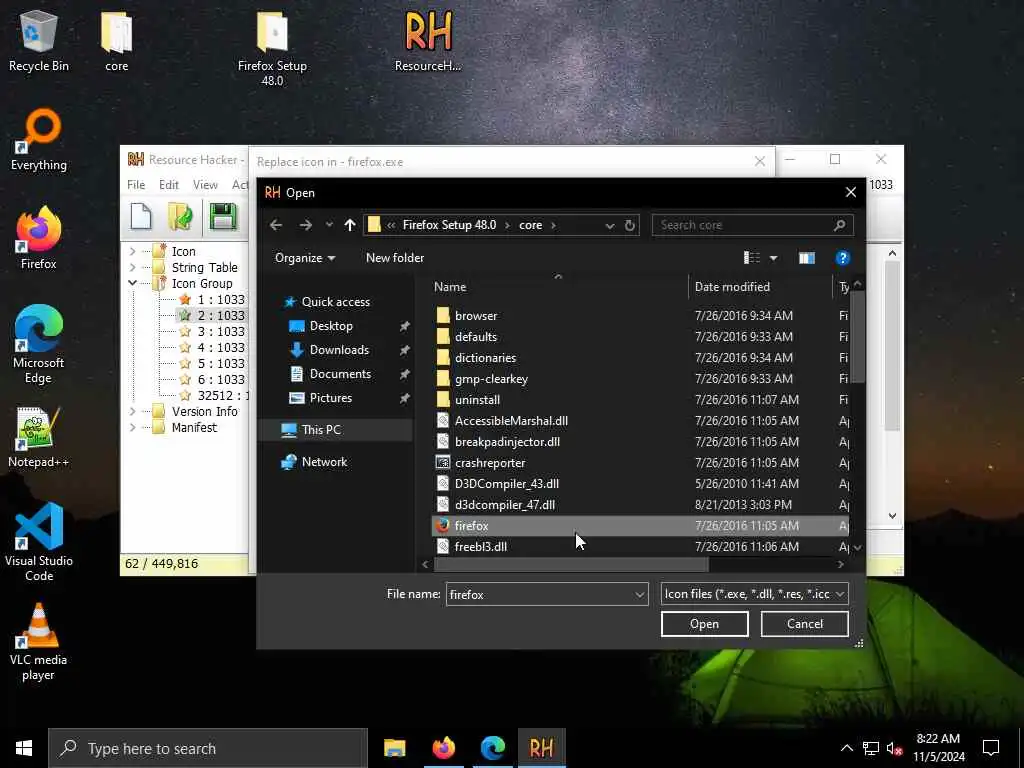The height and width of the screenshot is (768, 1024).
Task: Expand the Manifest tree node
Action: pos(133,428)
